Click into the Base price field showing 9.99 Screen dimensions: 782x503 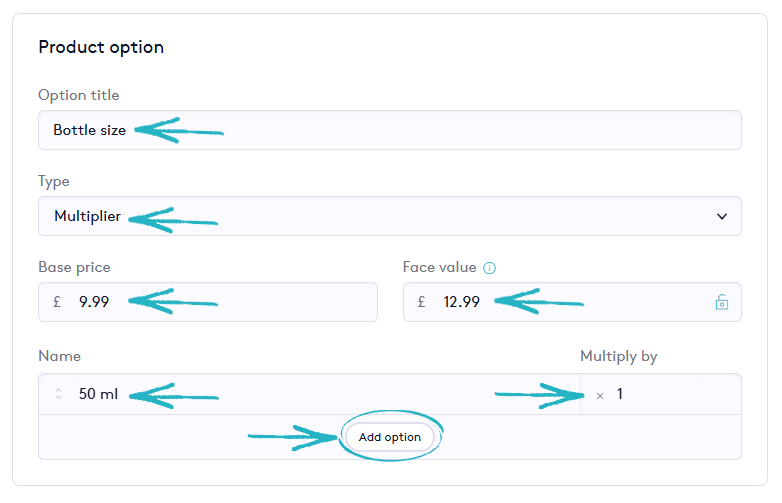tap(94, 302)
